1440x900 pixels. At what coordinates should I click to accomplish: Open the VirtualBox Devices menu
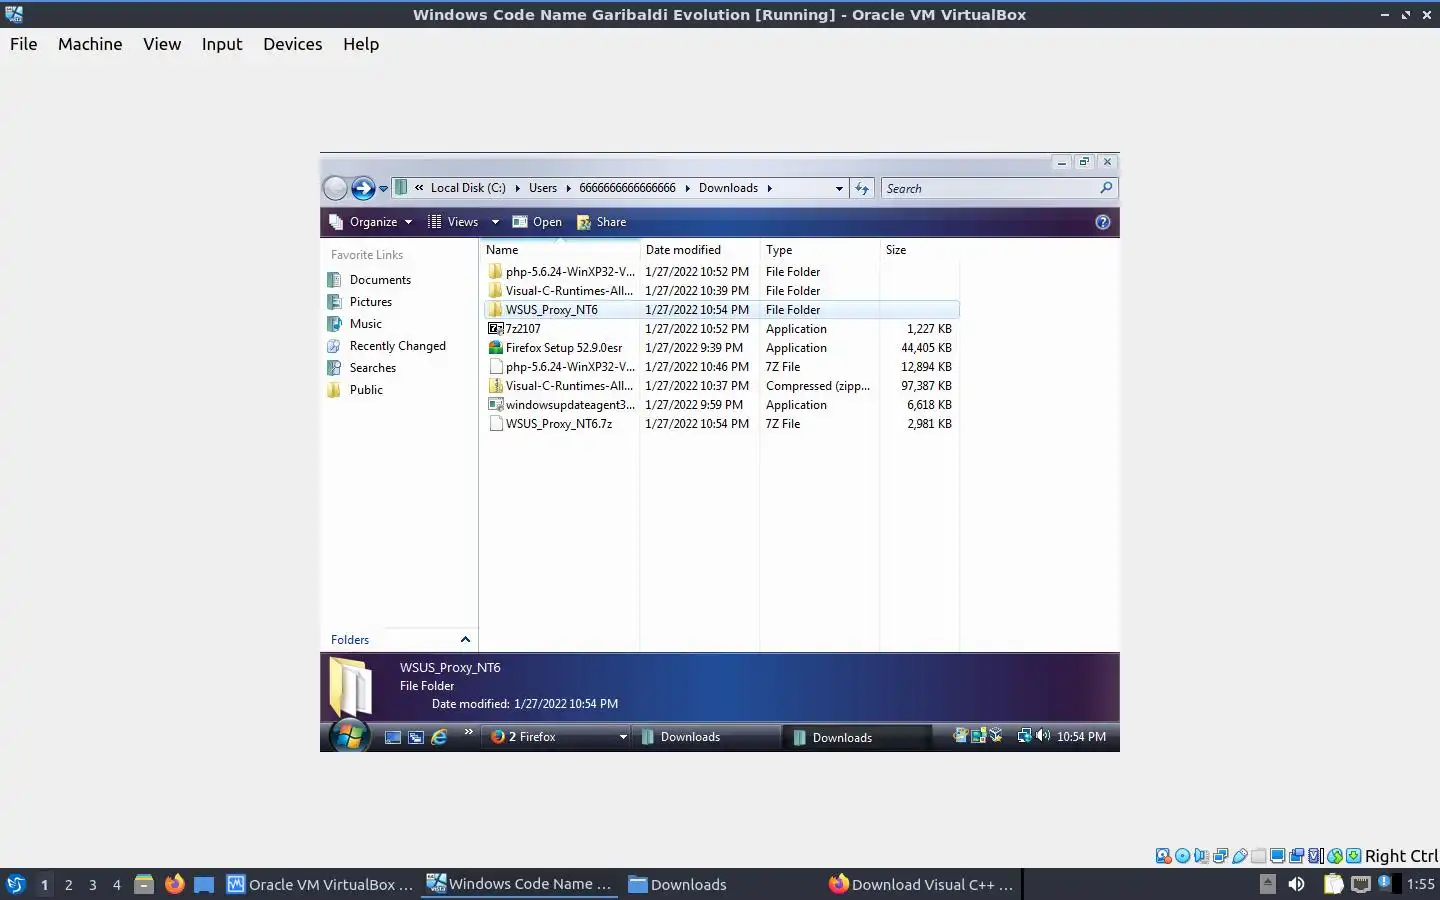pyautogui.click(x=293, y=44)
